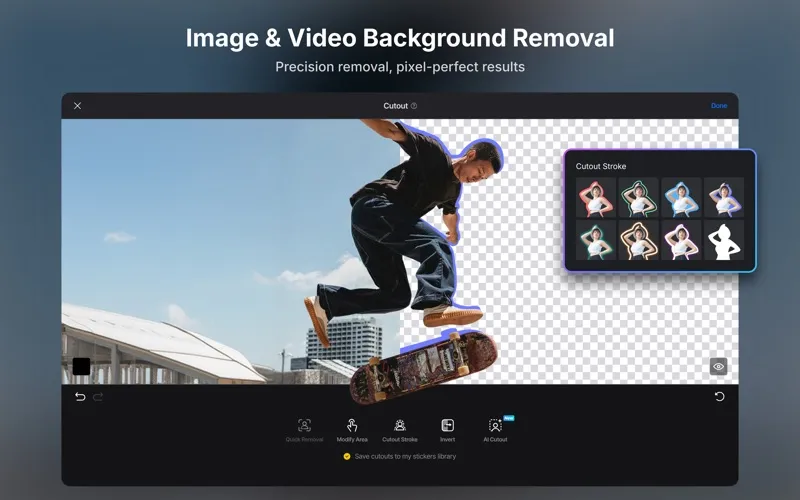Click the Cutout title text
This screenshot has height=500, width=800.
click(x=395, y=106)
